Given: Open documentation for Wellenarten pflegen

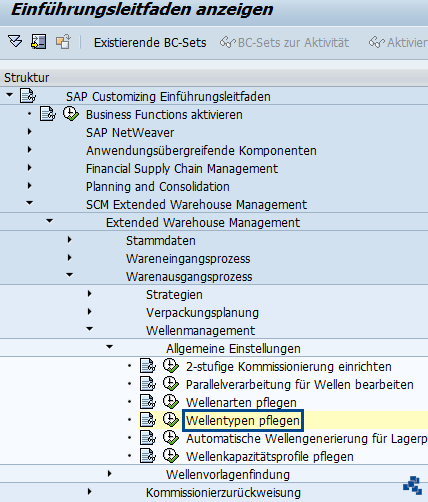Looking at the screenshot, I should (x=148, y=402).
